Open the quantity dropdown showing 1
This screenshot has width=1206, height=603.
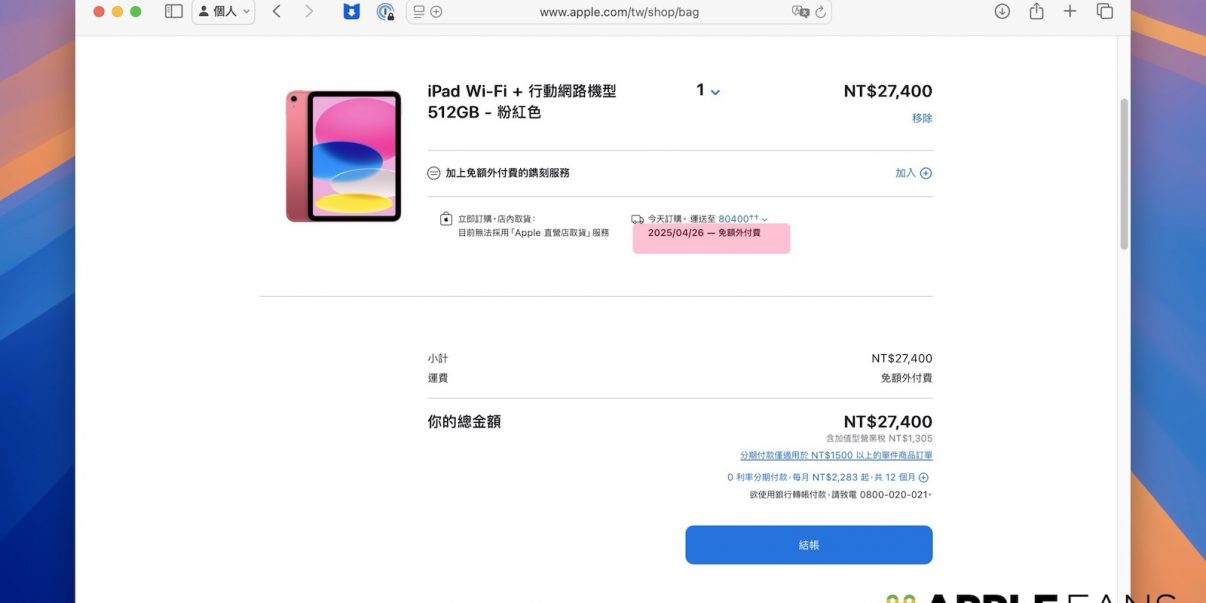708,91
